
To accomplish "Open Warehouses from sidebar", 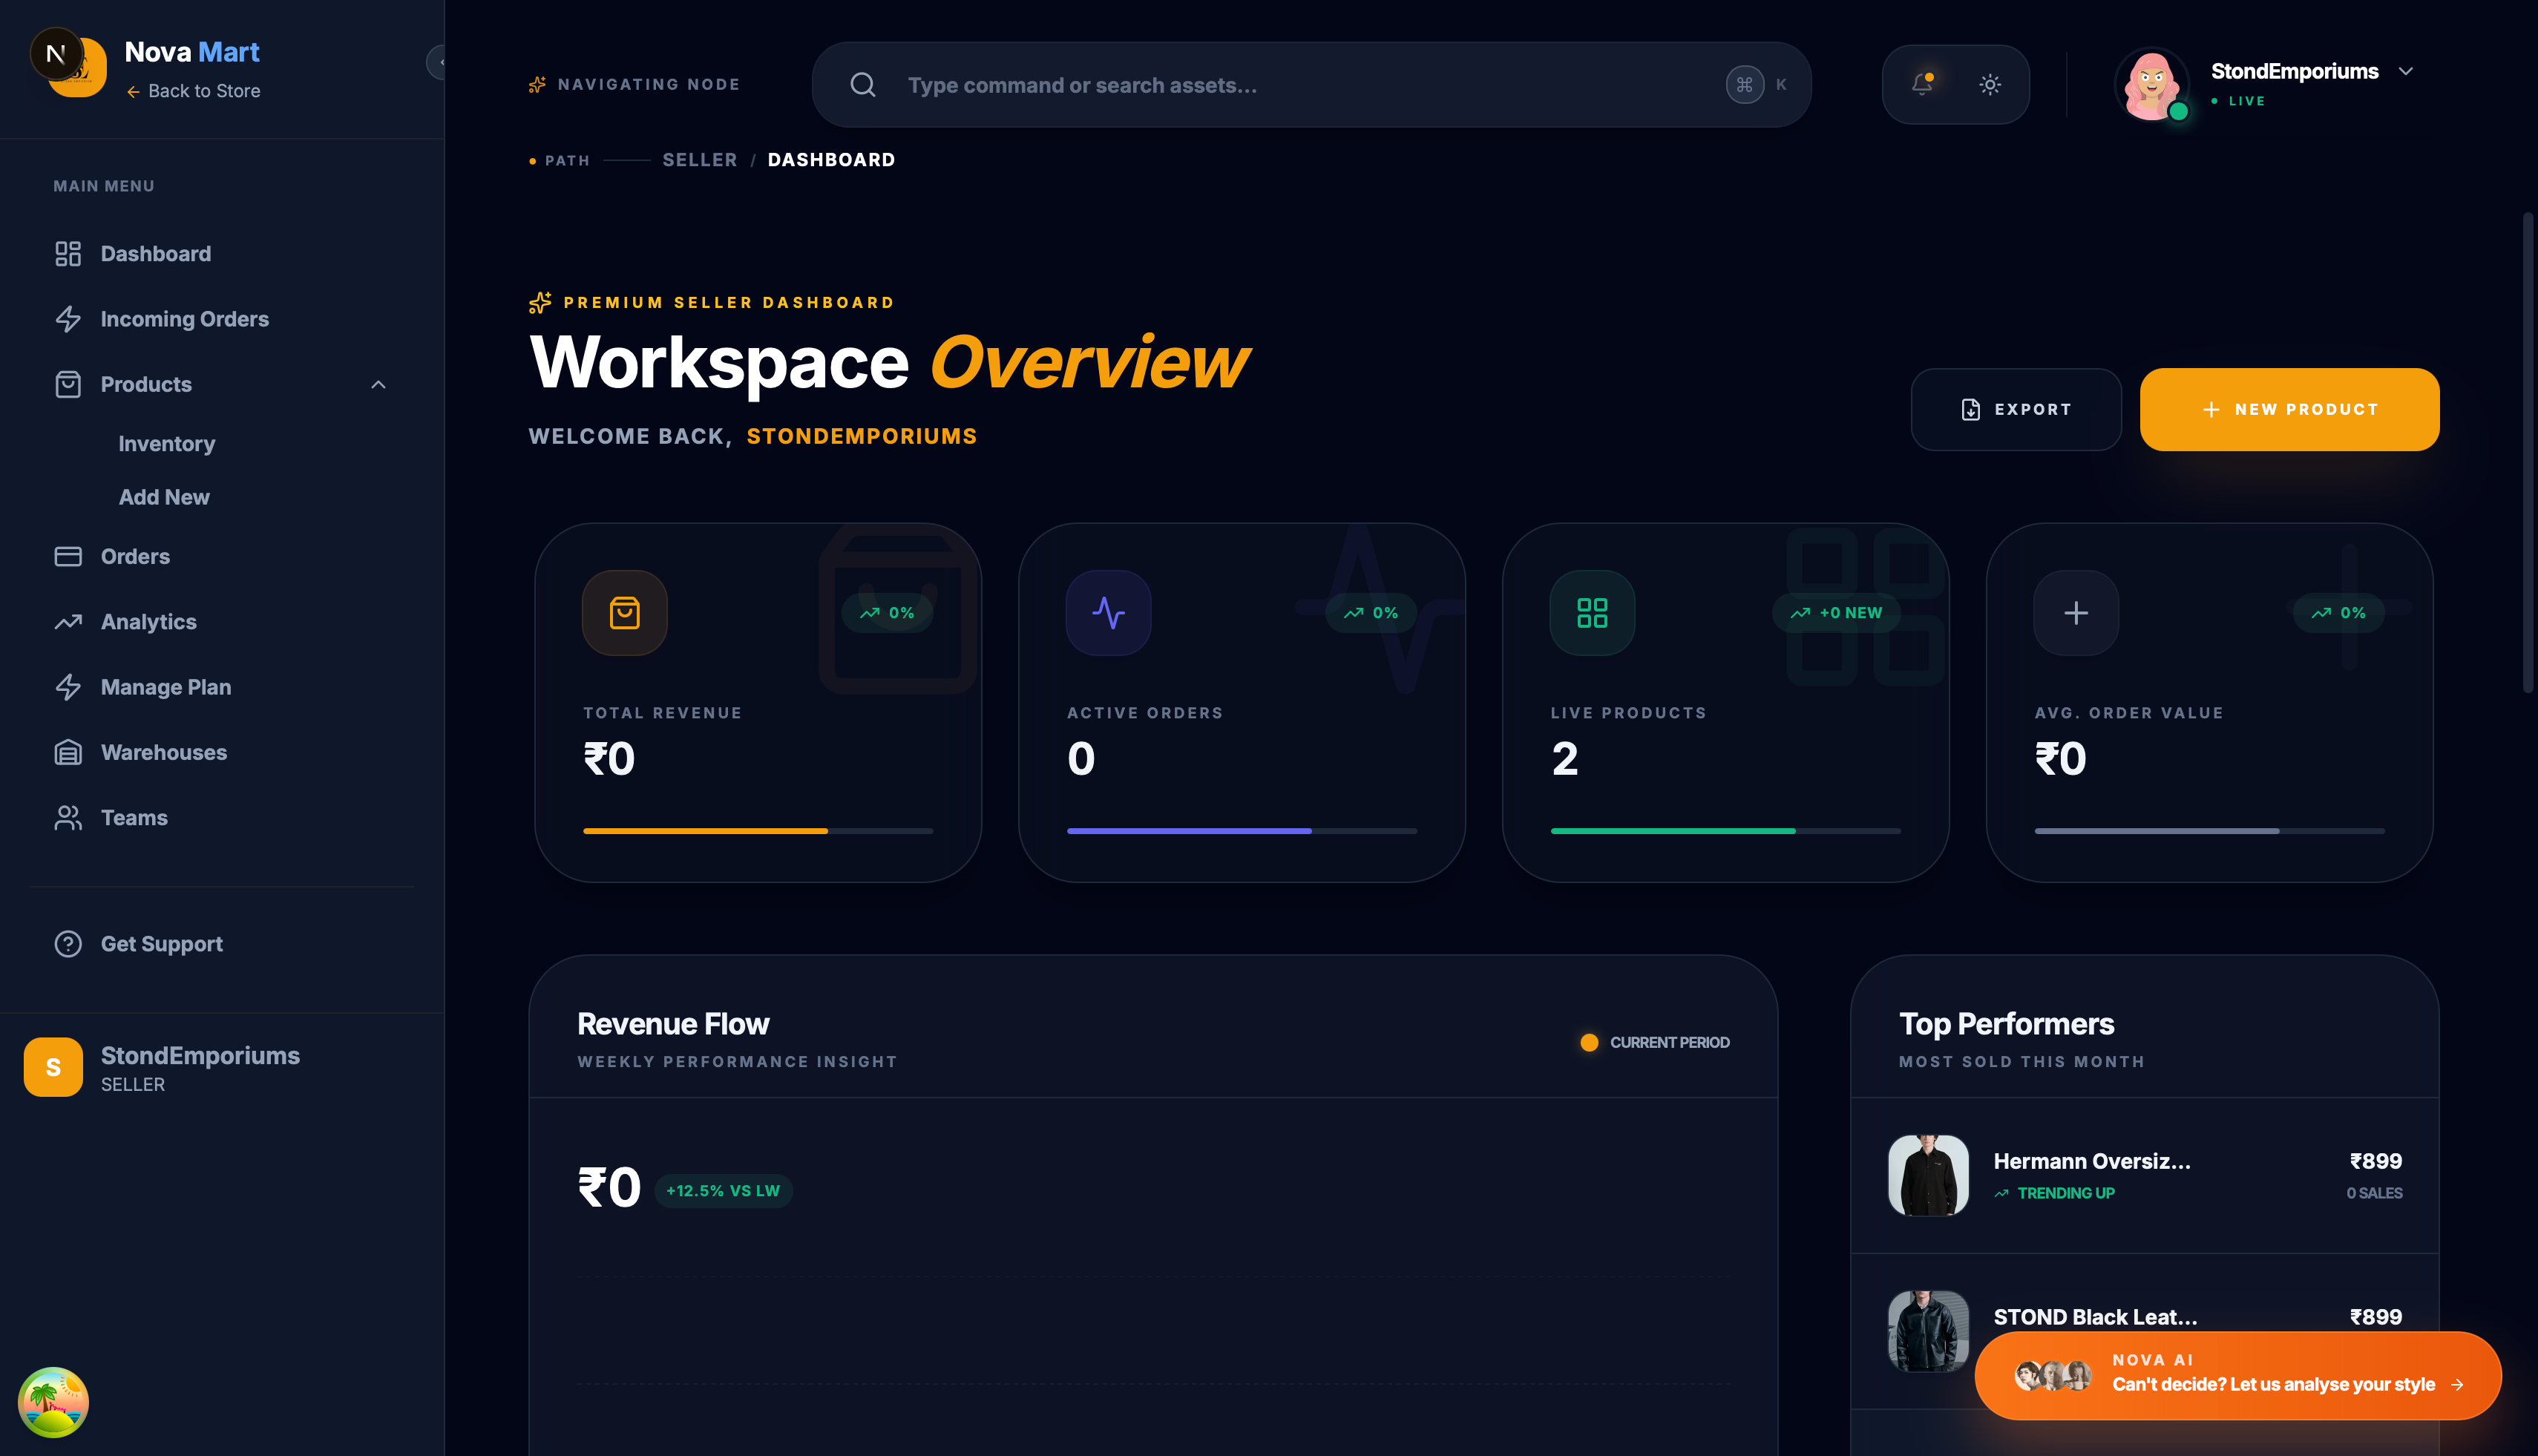I will (x=163, y=752).
